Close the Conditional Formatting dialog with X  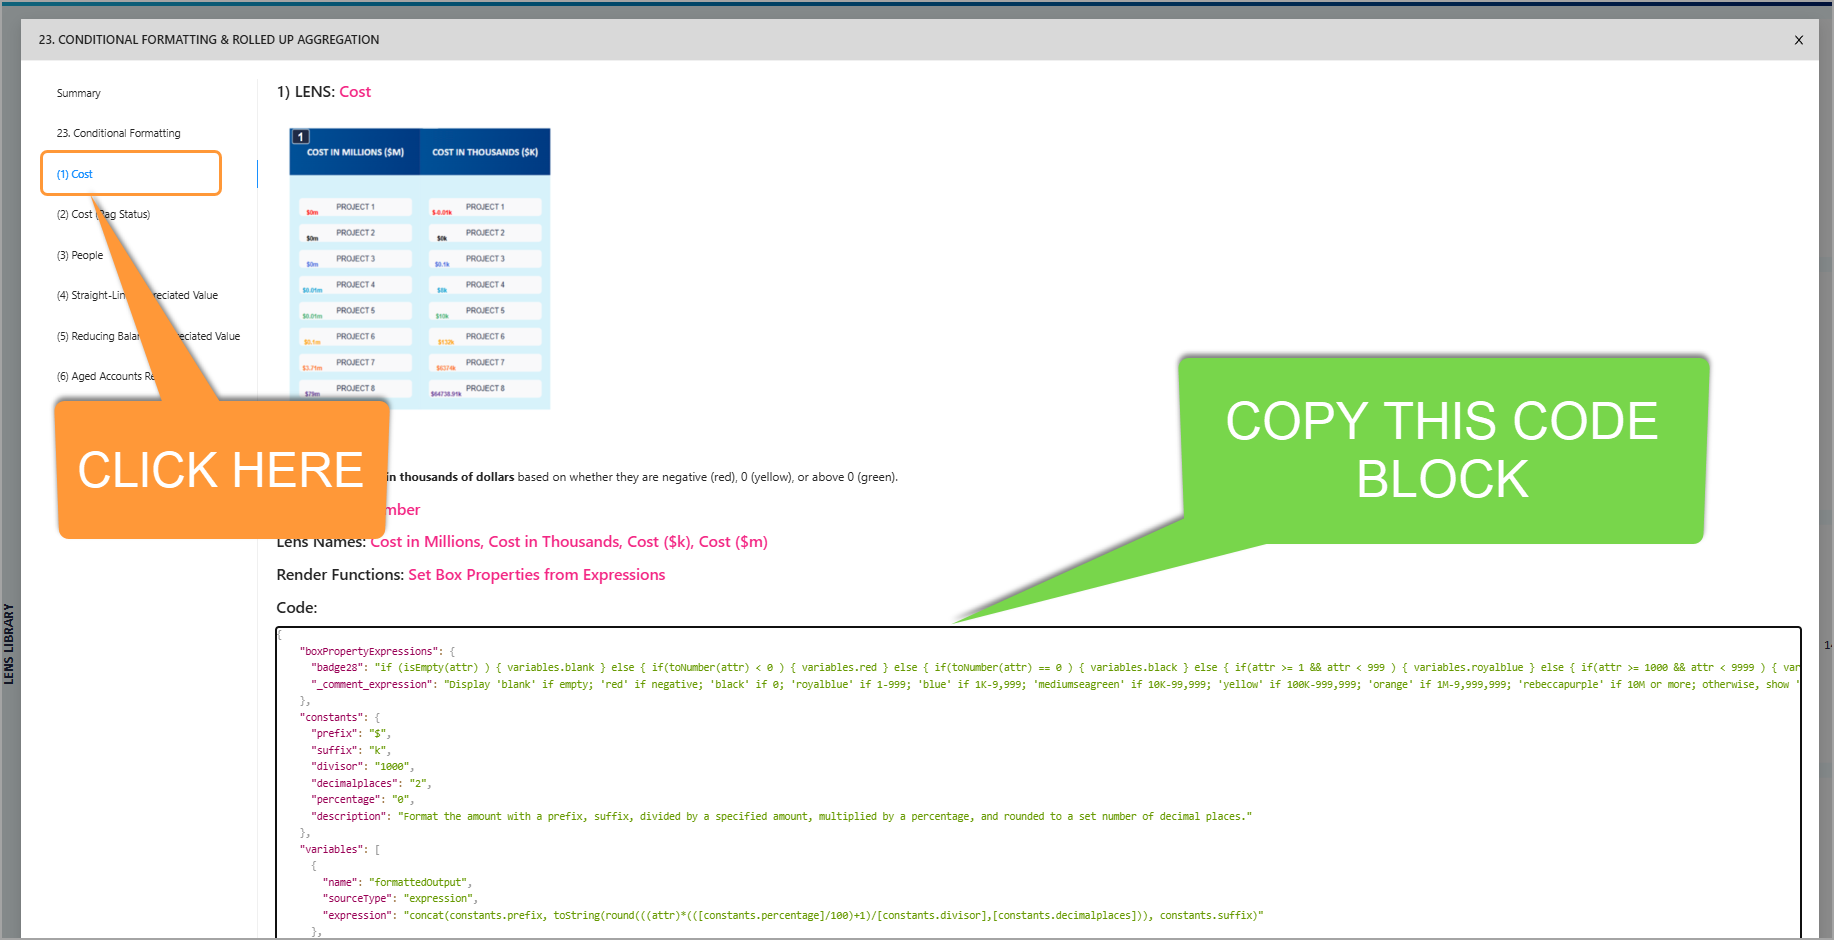click(x=1798, y=40)
